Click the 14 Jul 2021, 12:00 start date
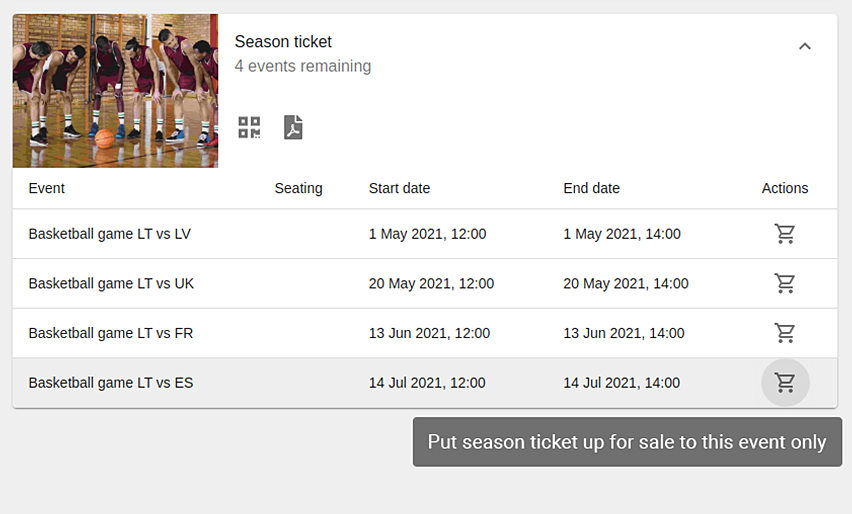 [427, 383]
